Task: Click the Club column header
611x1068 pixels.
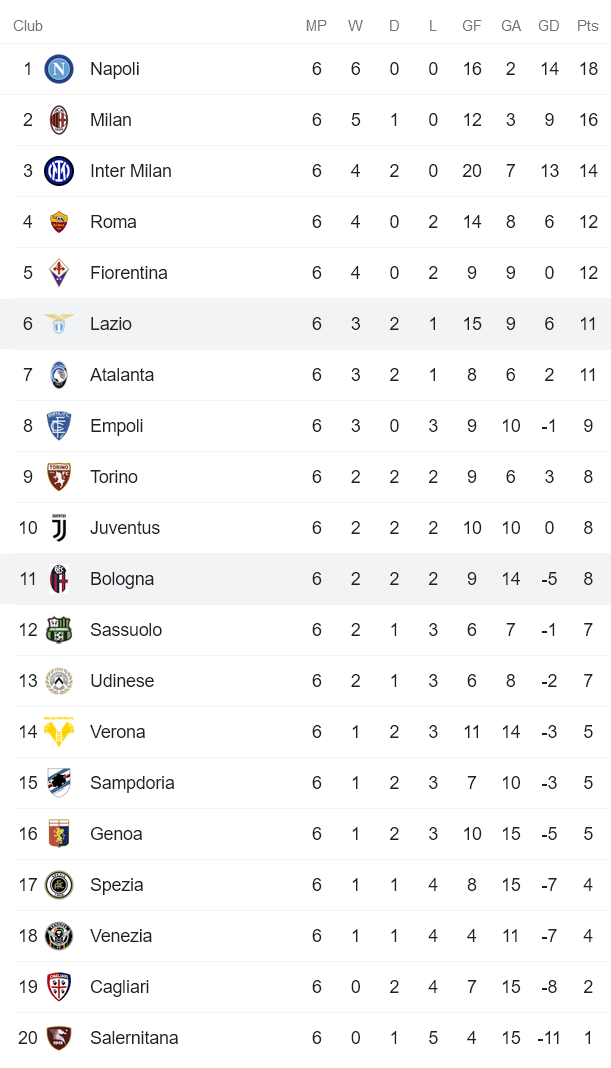Action: pyautogui.click(x=28, y=26)
